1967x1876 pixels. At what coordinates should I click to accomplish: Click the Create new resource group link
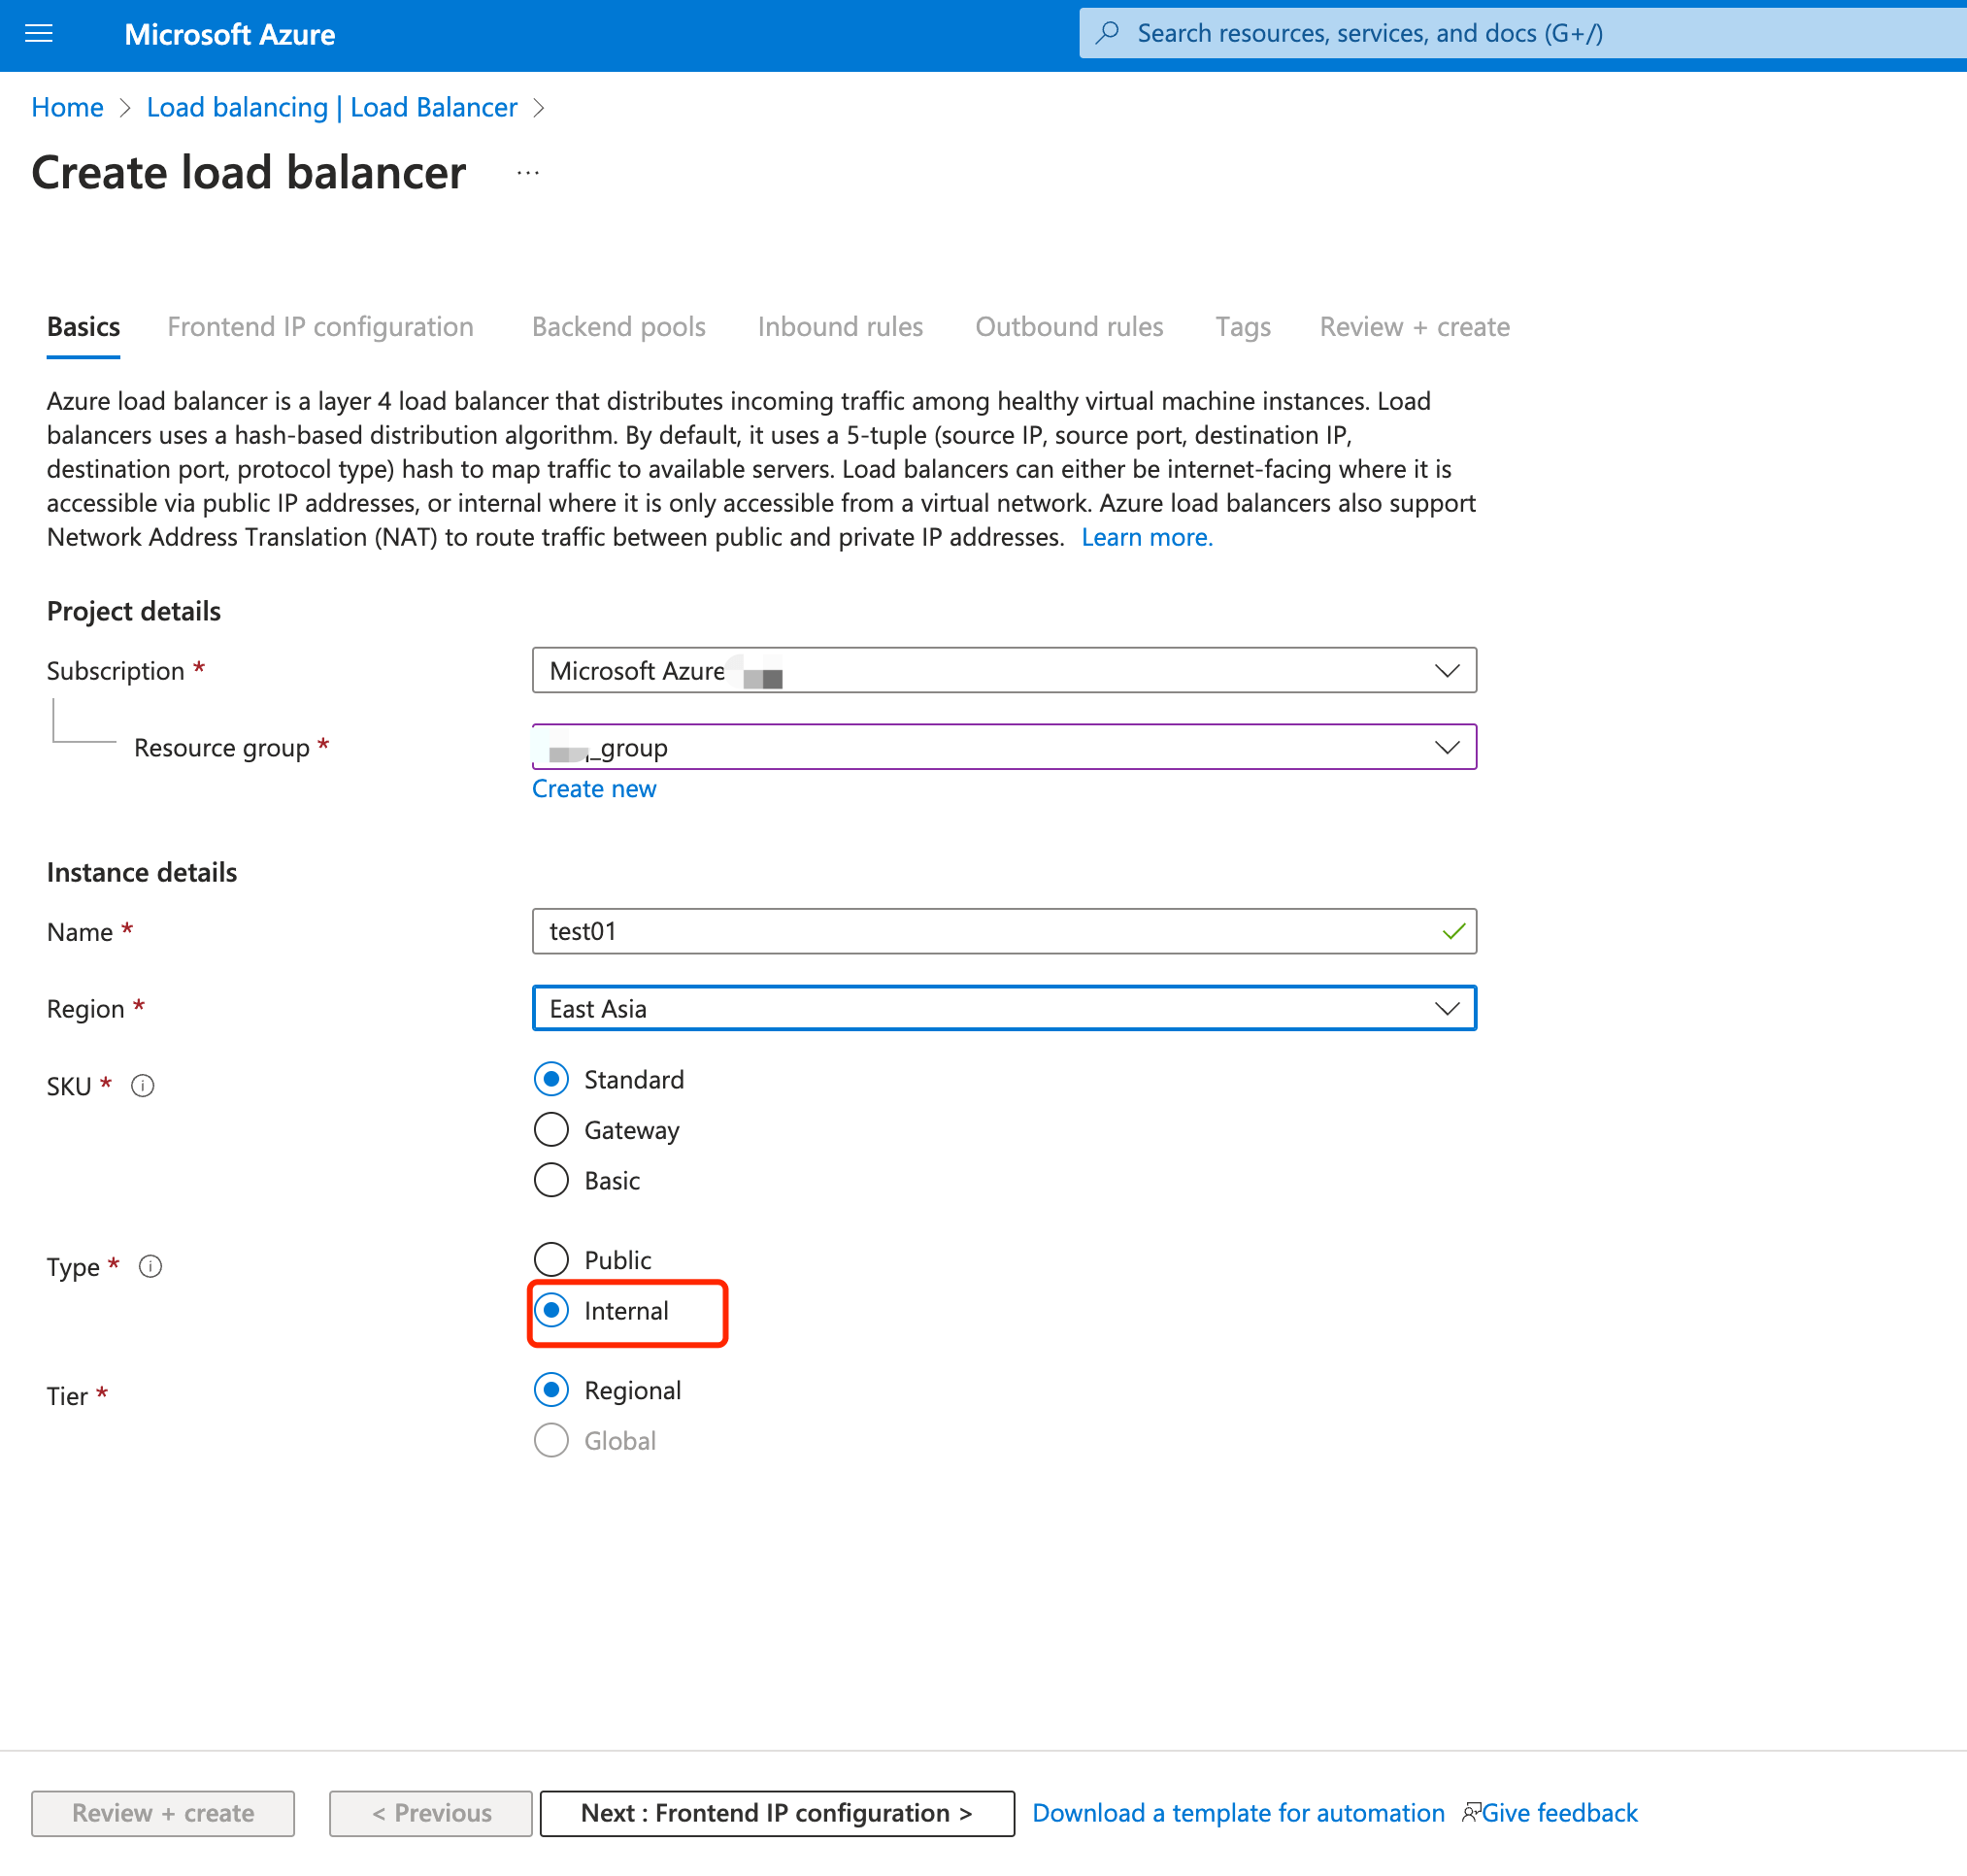(594, 788)
